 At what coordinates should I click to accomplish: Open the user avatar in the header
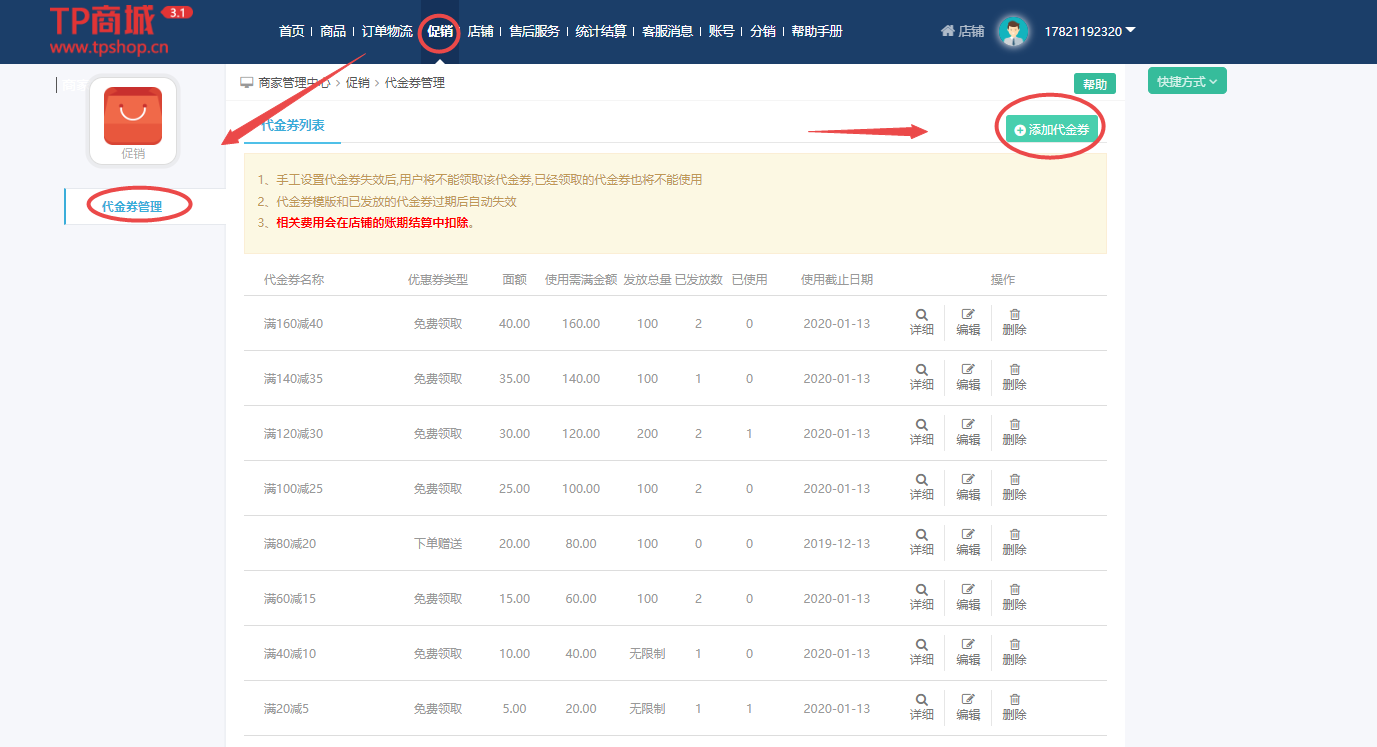click(1013, 31)
